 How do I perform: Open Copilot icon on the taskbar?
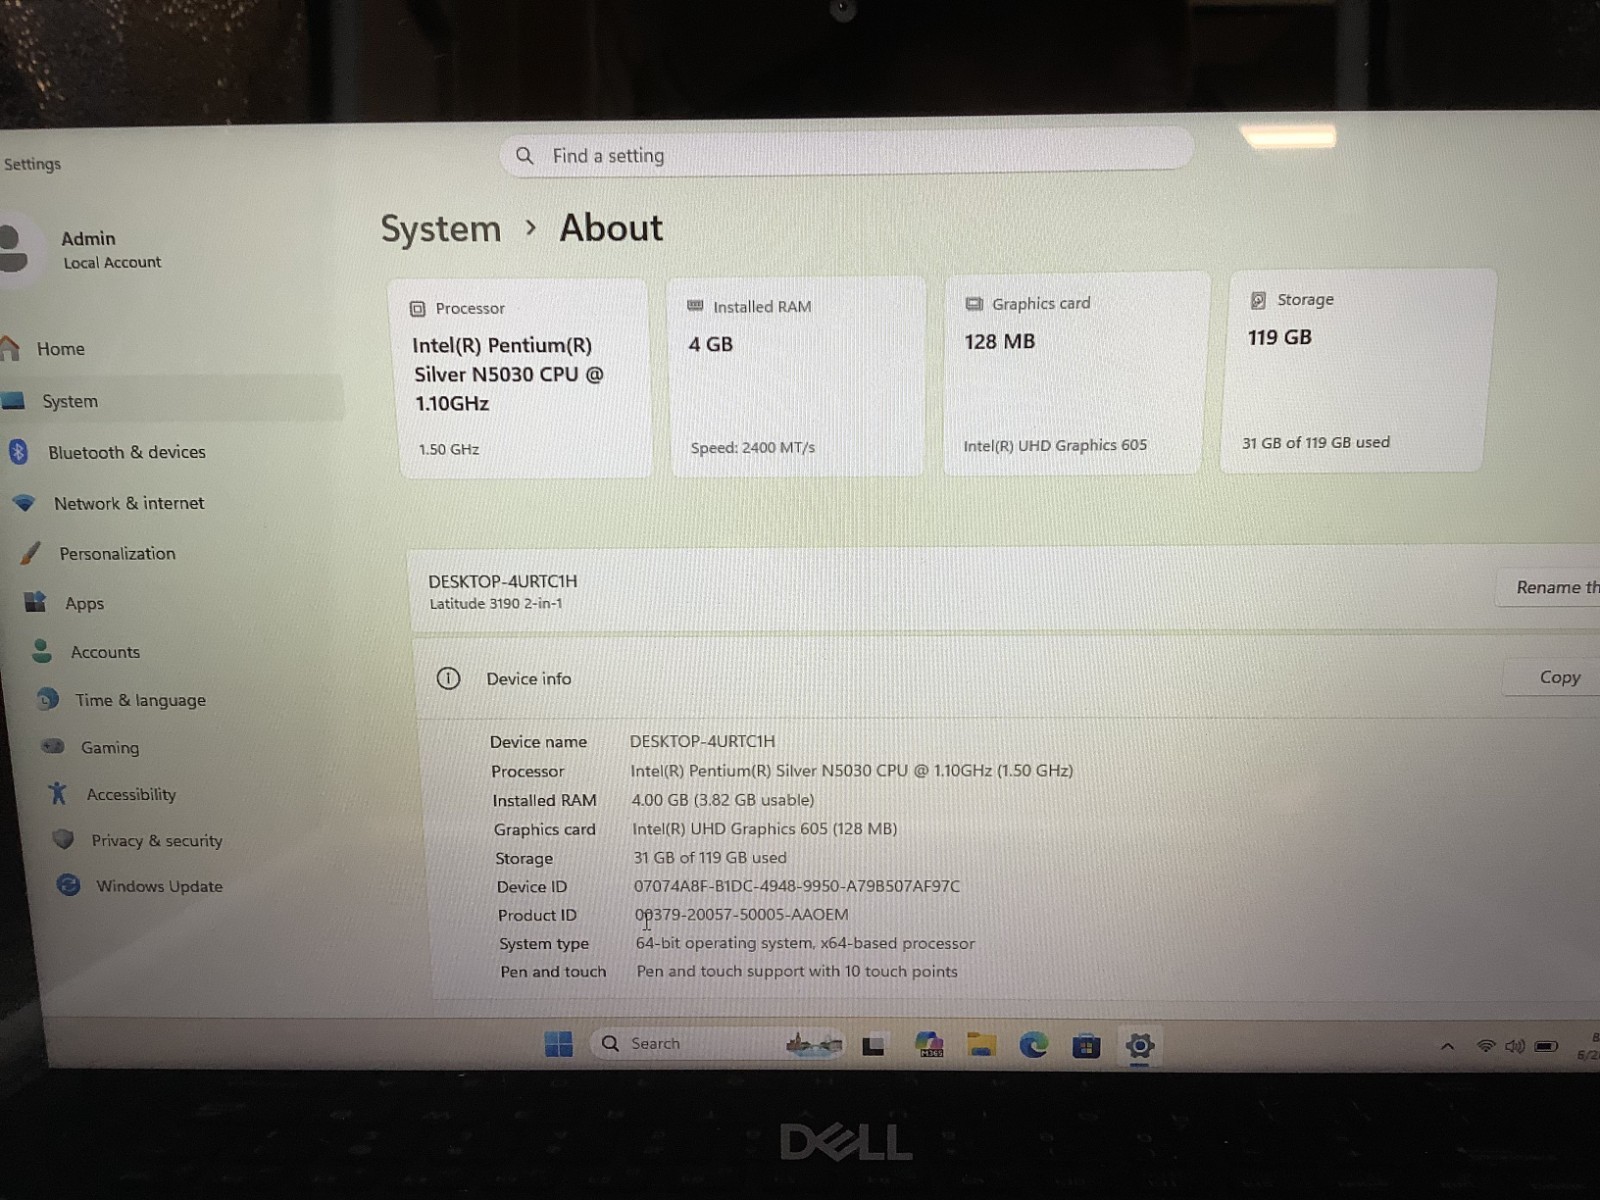(929, 1045)
